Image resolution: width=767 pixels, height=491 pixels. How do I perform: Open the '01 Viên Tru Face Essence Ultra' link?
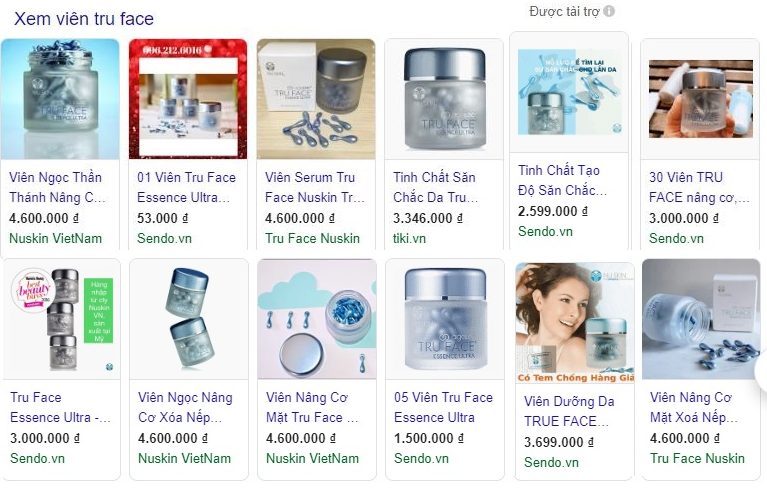click(186, 187)
